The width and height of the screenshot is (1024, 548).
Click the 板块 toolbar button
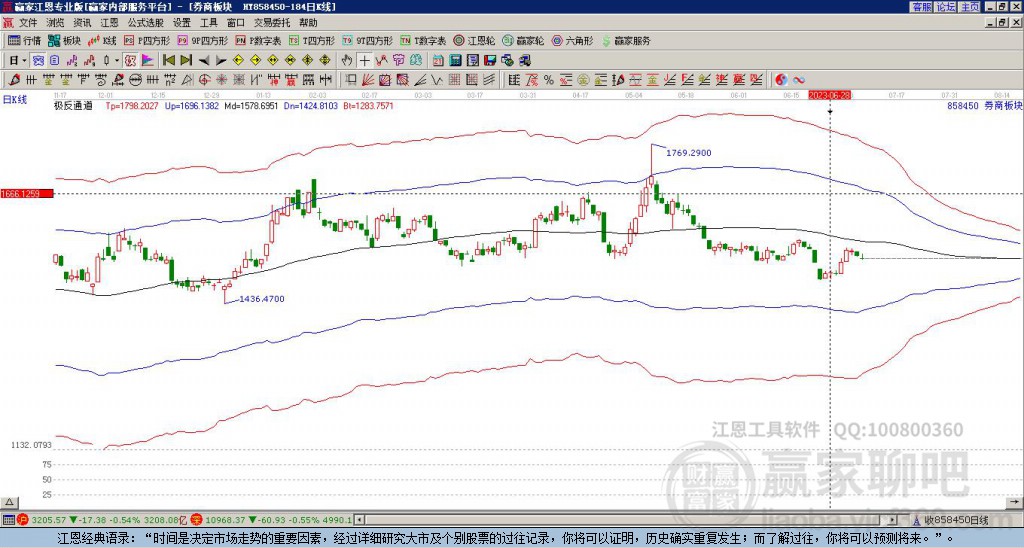click(x=64, y=40)
